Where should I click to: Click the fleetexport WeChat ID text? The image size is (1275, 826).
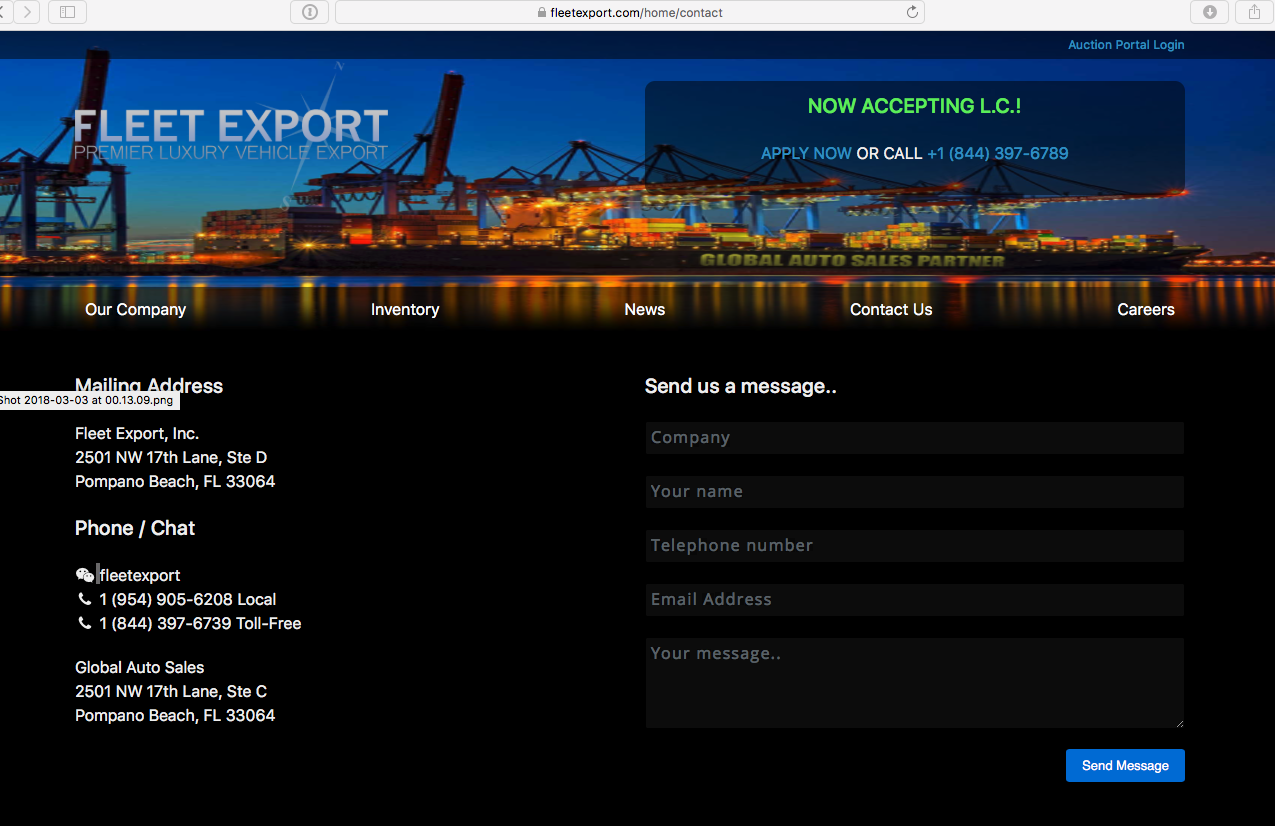(x=140, y=576)
